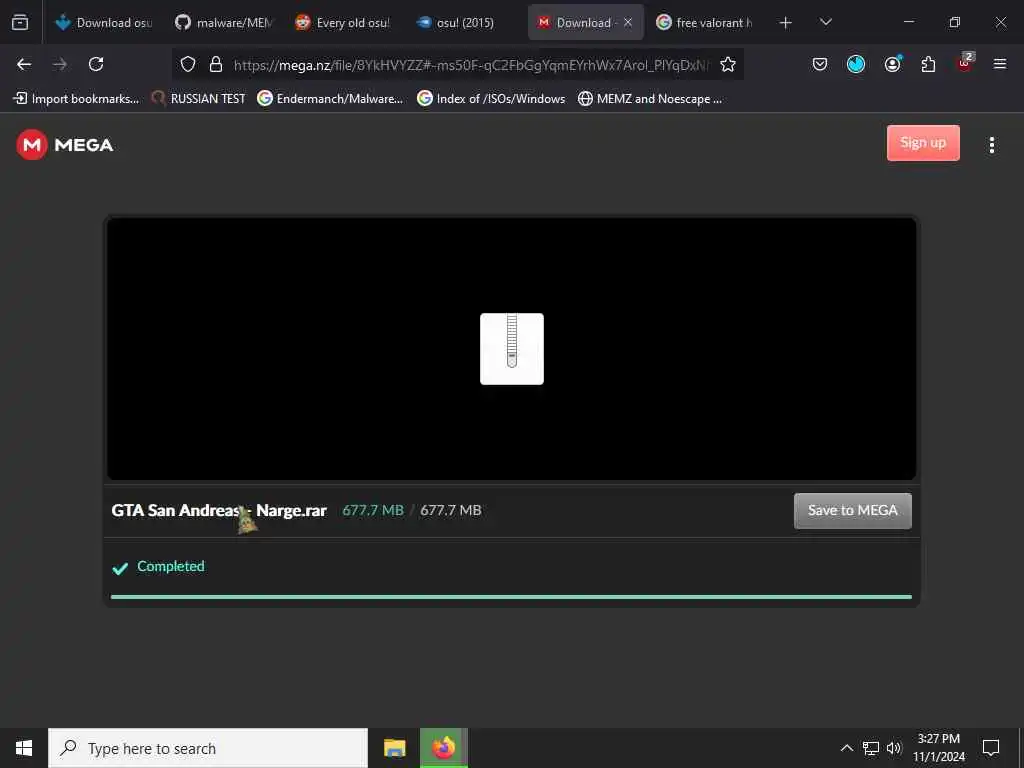Viewport: 1024px width, 768px height.
Task: Open network status tray icon
Action: coord(871,748)
